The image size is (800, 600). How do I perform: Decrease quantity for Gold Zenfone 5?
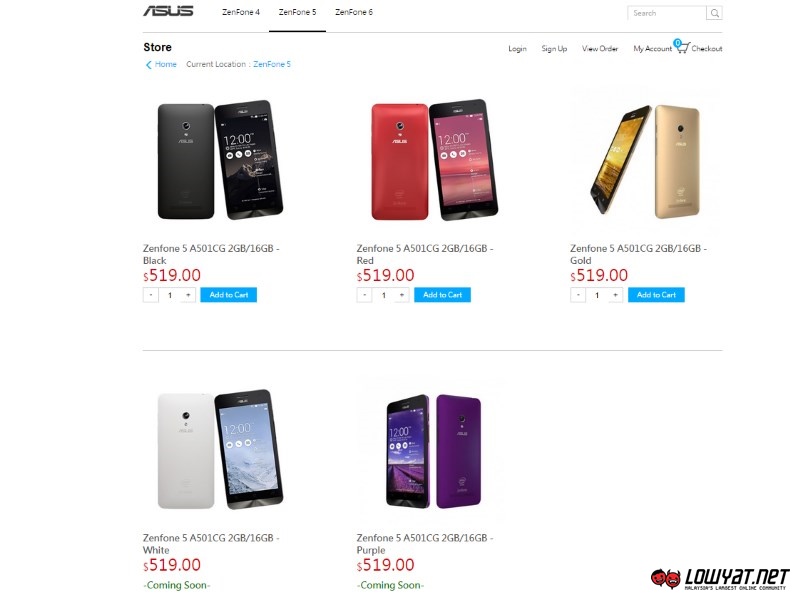point(578,295)
